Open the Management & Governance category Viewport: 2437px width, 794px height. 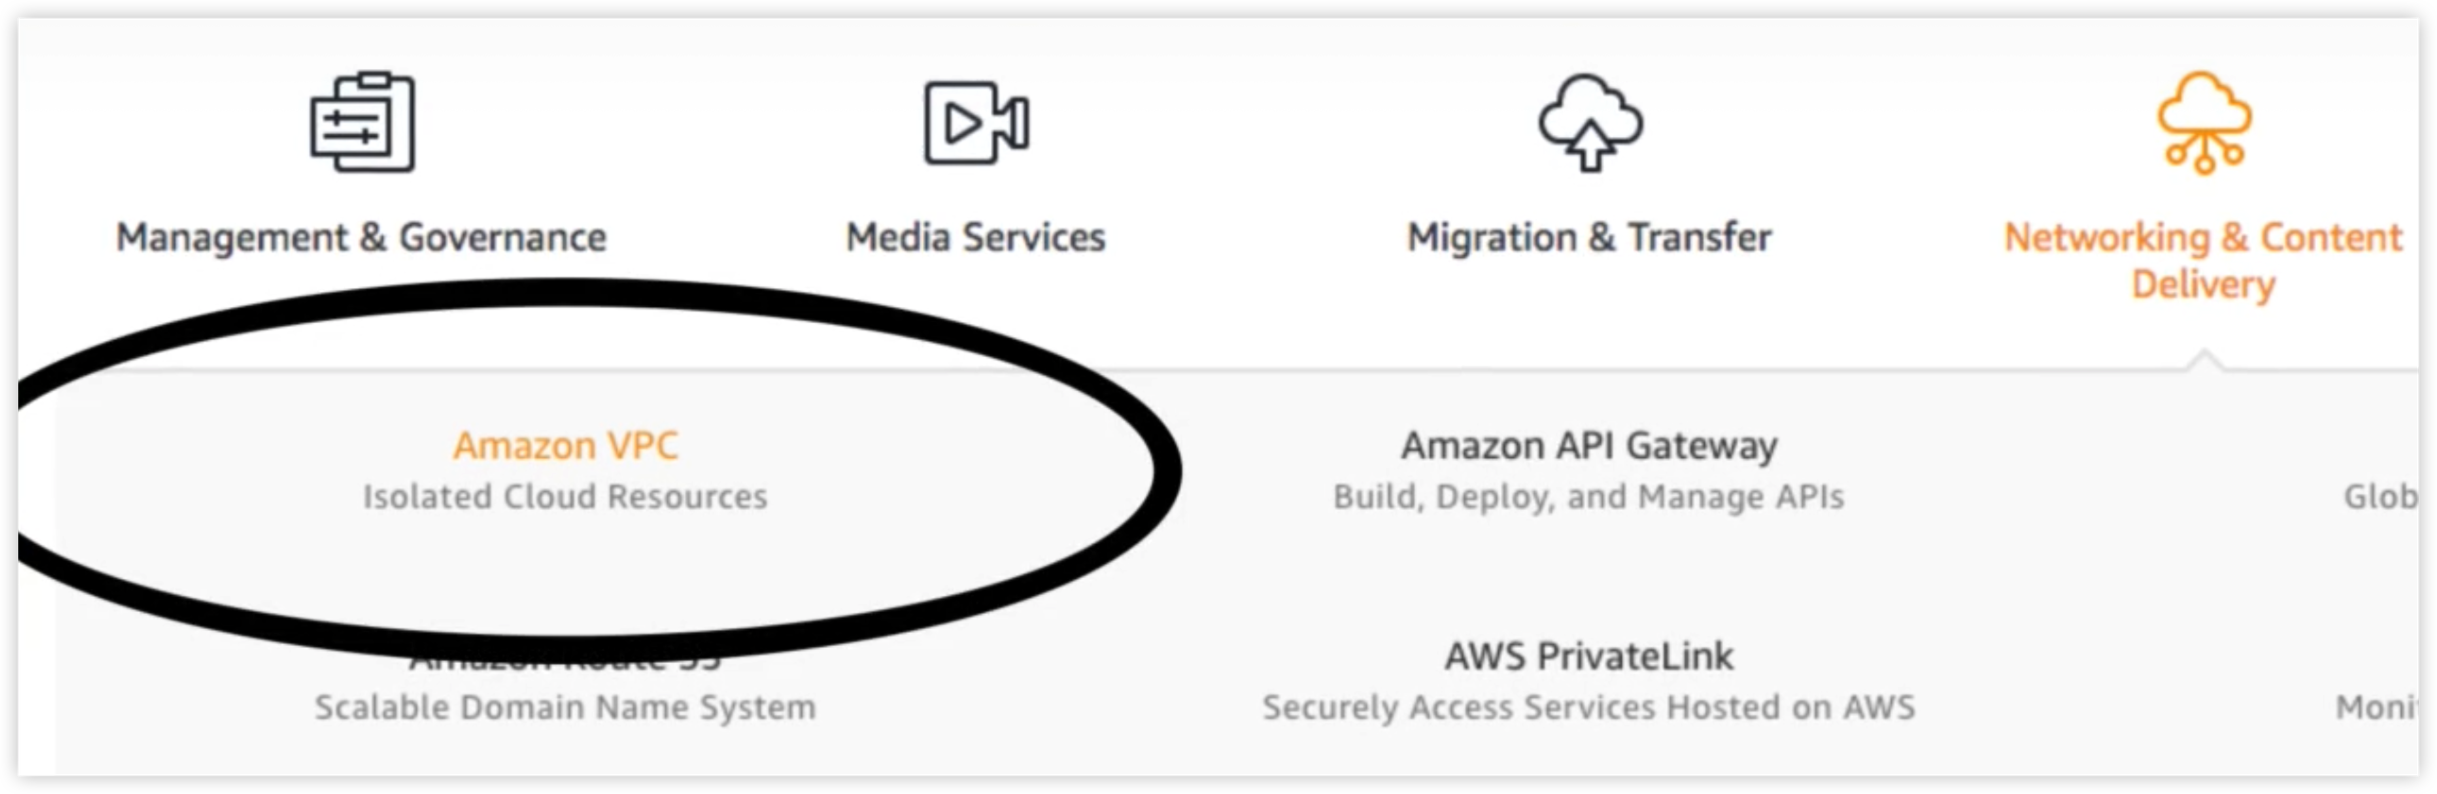(361, 238)
